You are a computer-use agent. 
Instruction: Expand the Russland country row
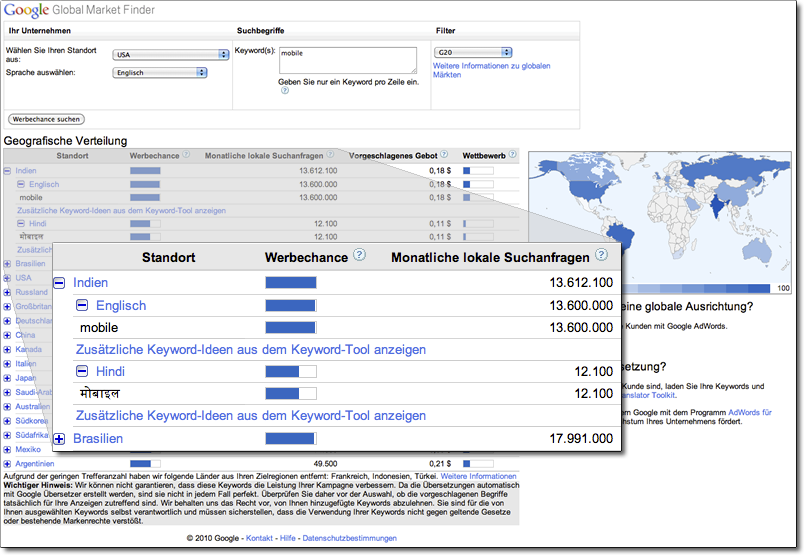[7, 292]
